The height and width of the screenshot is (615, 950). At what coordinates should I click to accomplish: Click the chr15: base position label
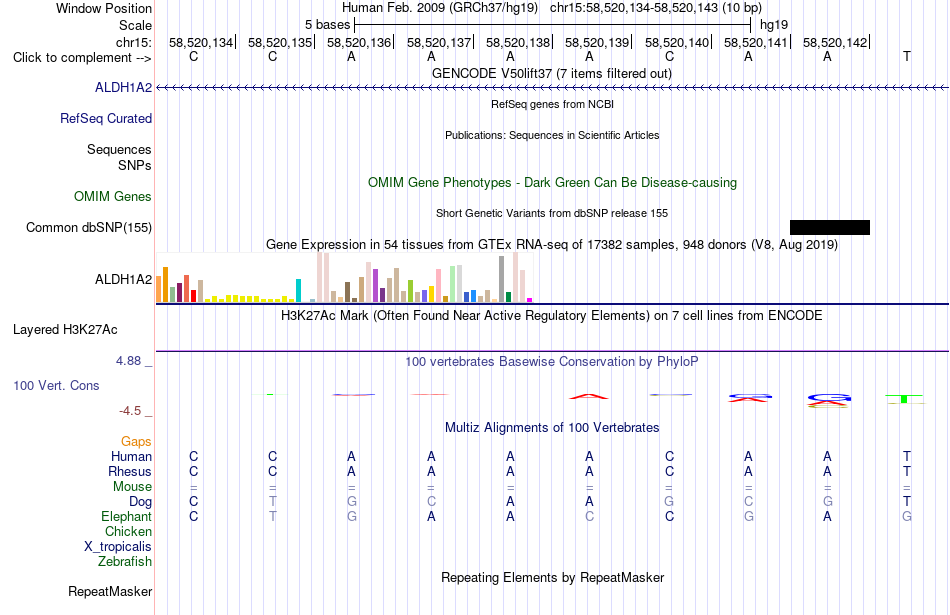coord(133,42)
